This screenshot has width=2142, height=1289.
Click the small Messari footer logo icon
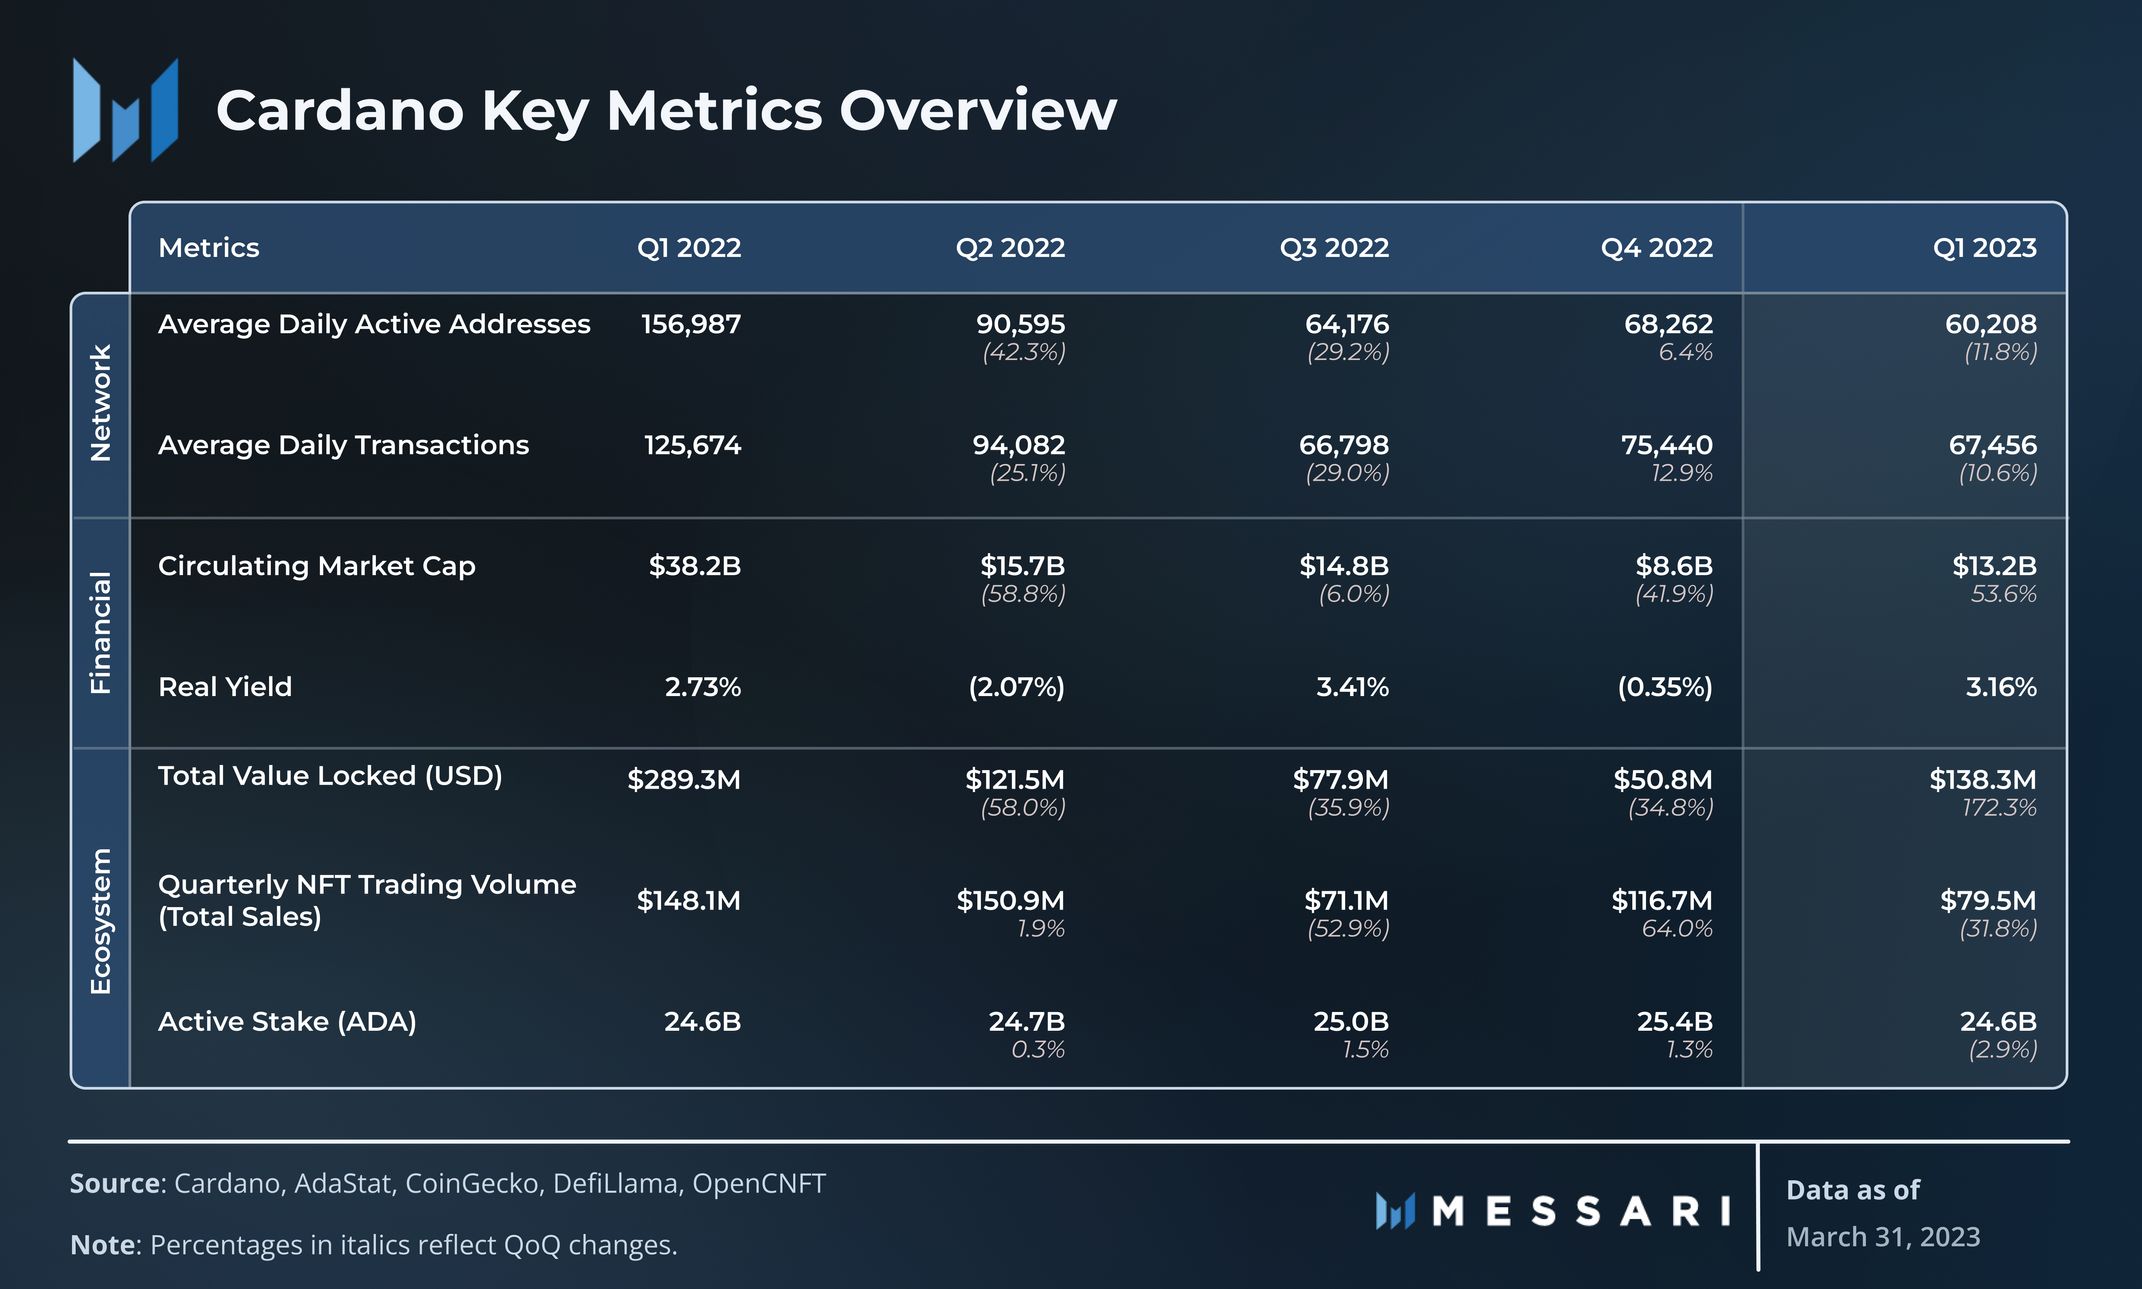point(1395,1211)
